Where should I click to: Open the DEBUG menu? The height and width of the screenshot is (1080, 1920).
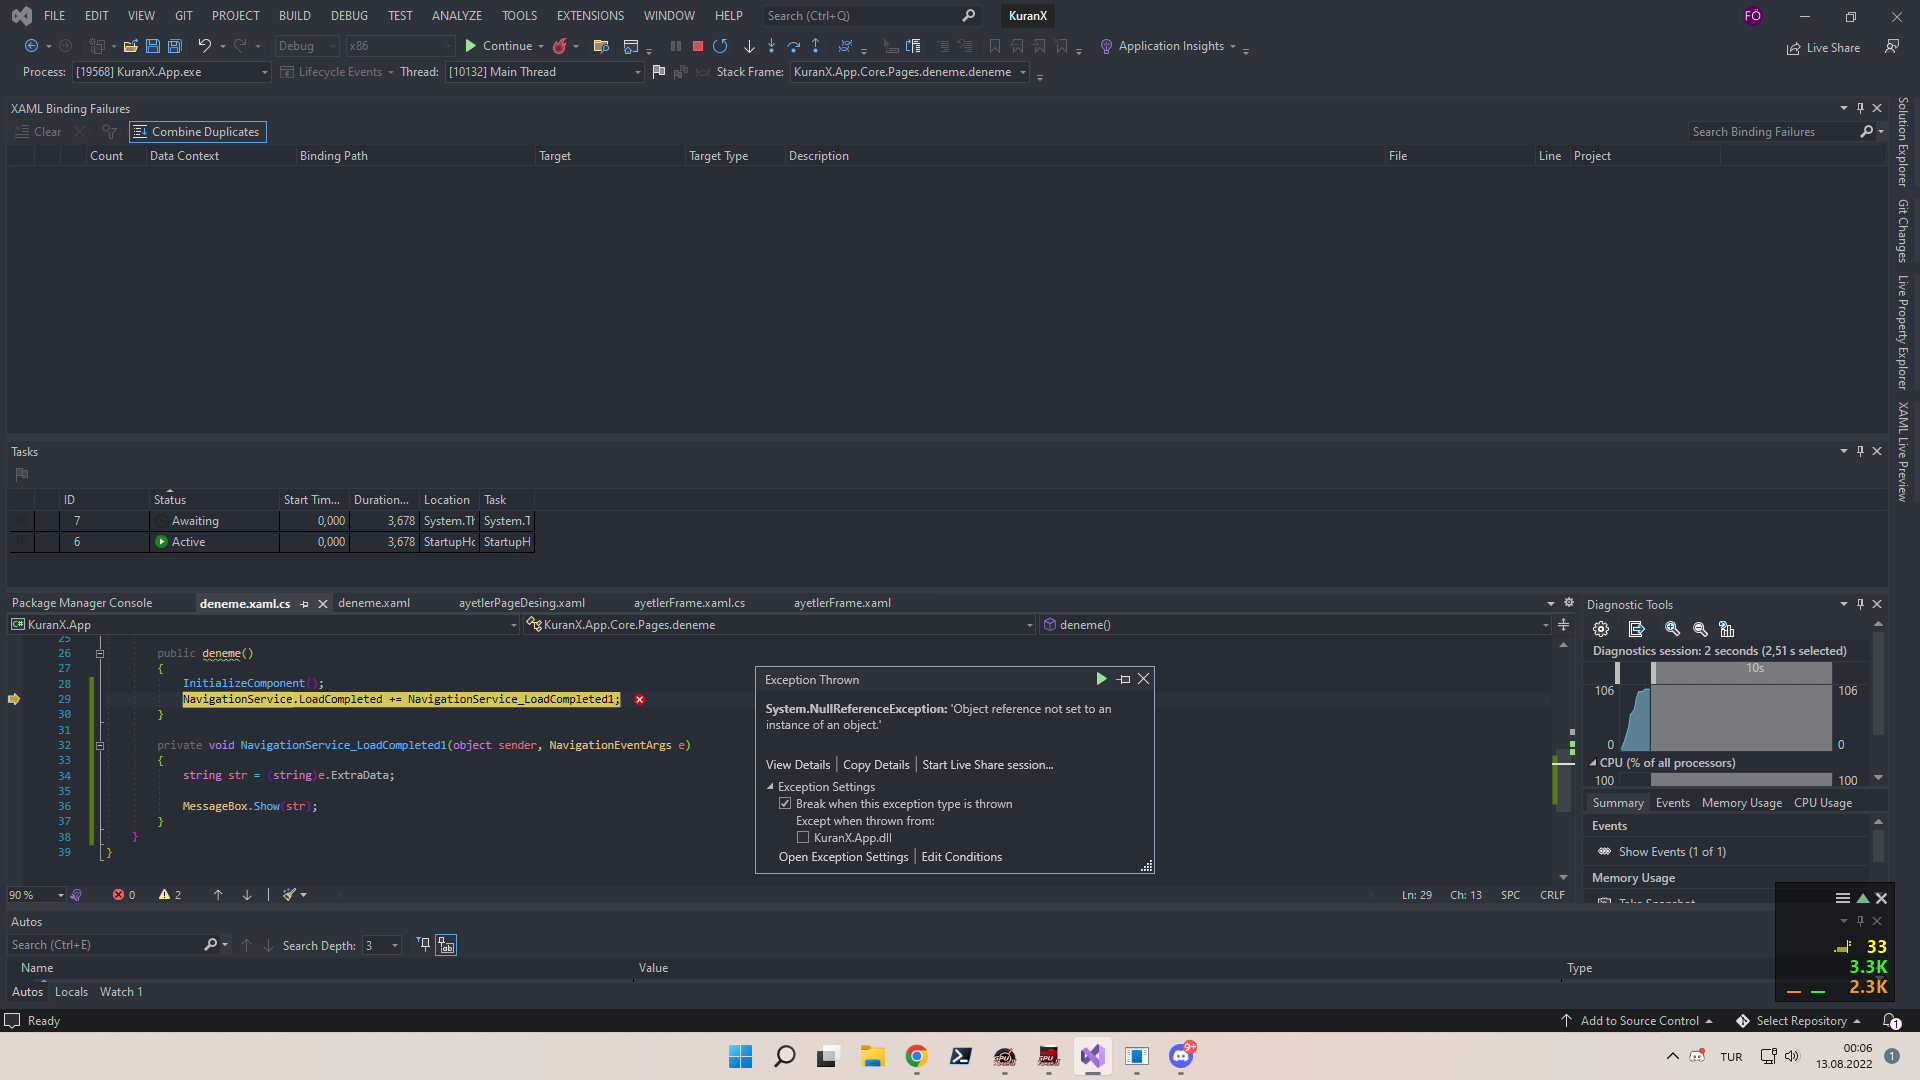349,16
